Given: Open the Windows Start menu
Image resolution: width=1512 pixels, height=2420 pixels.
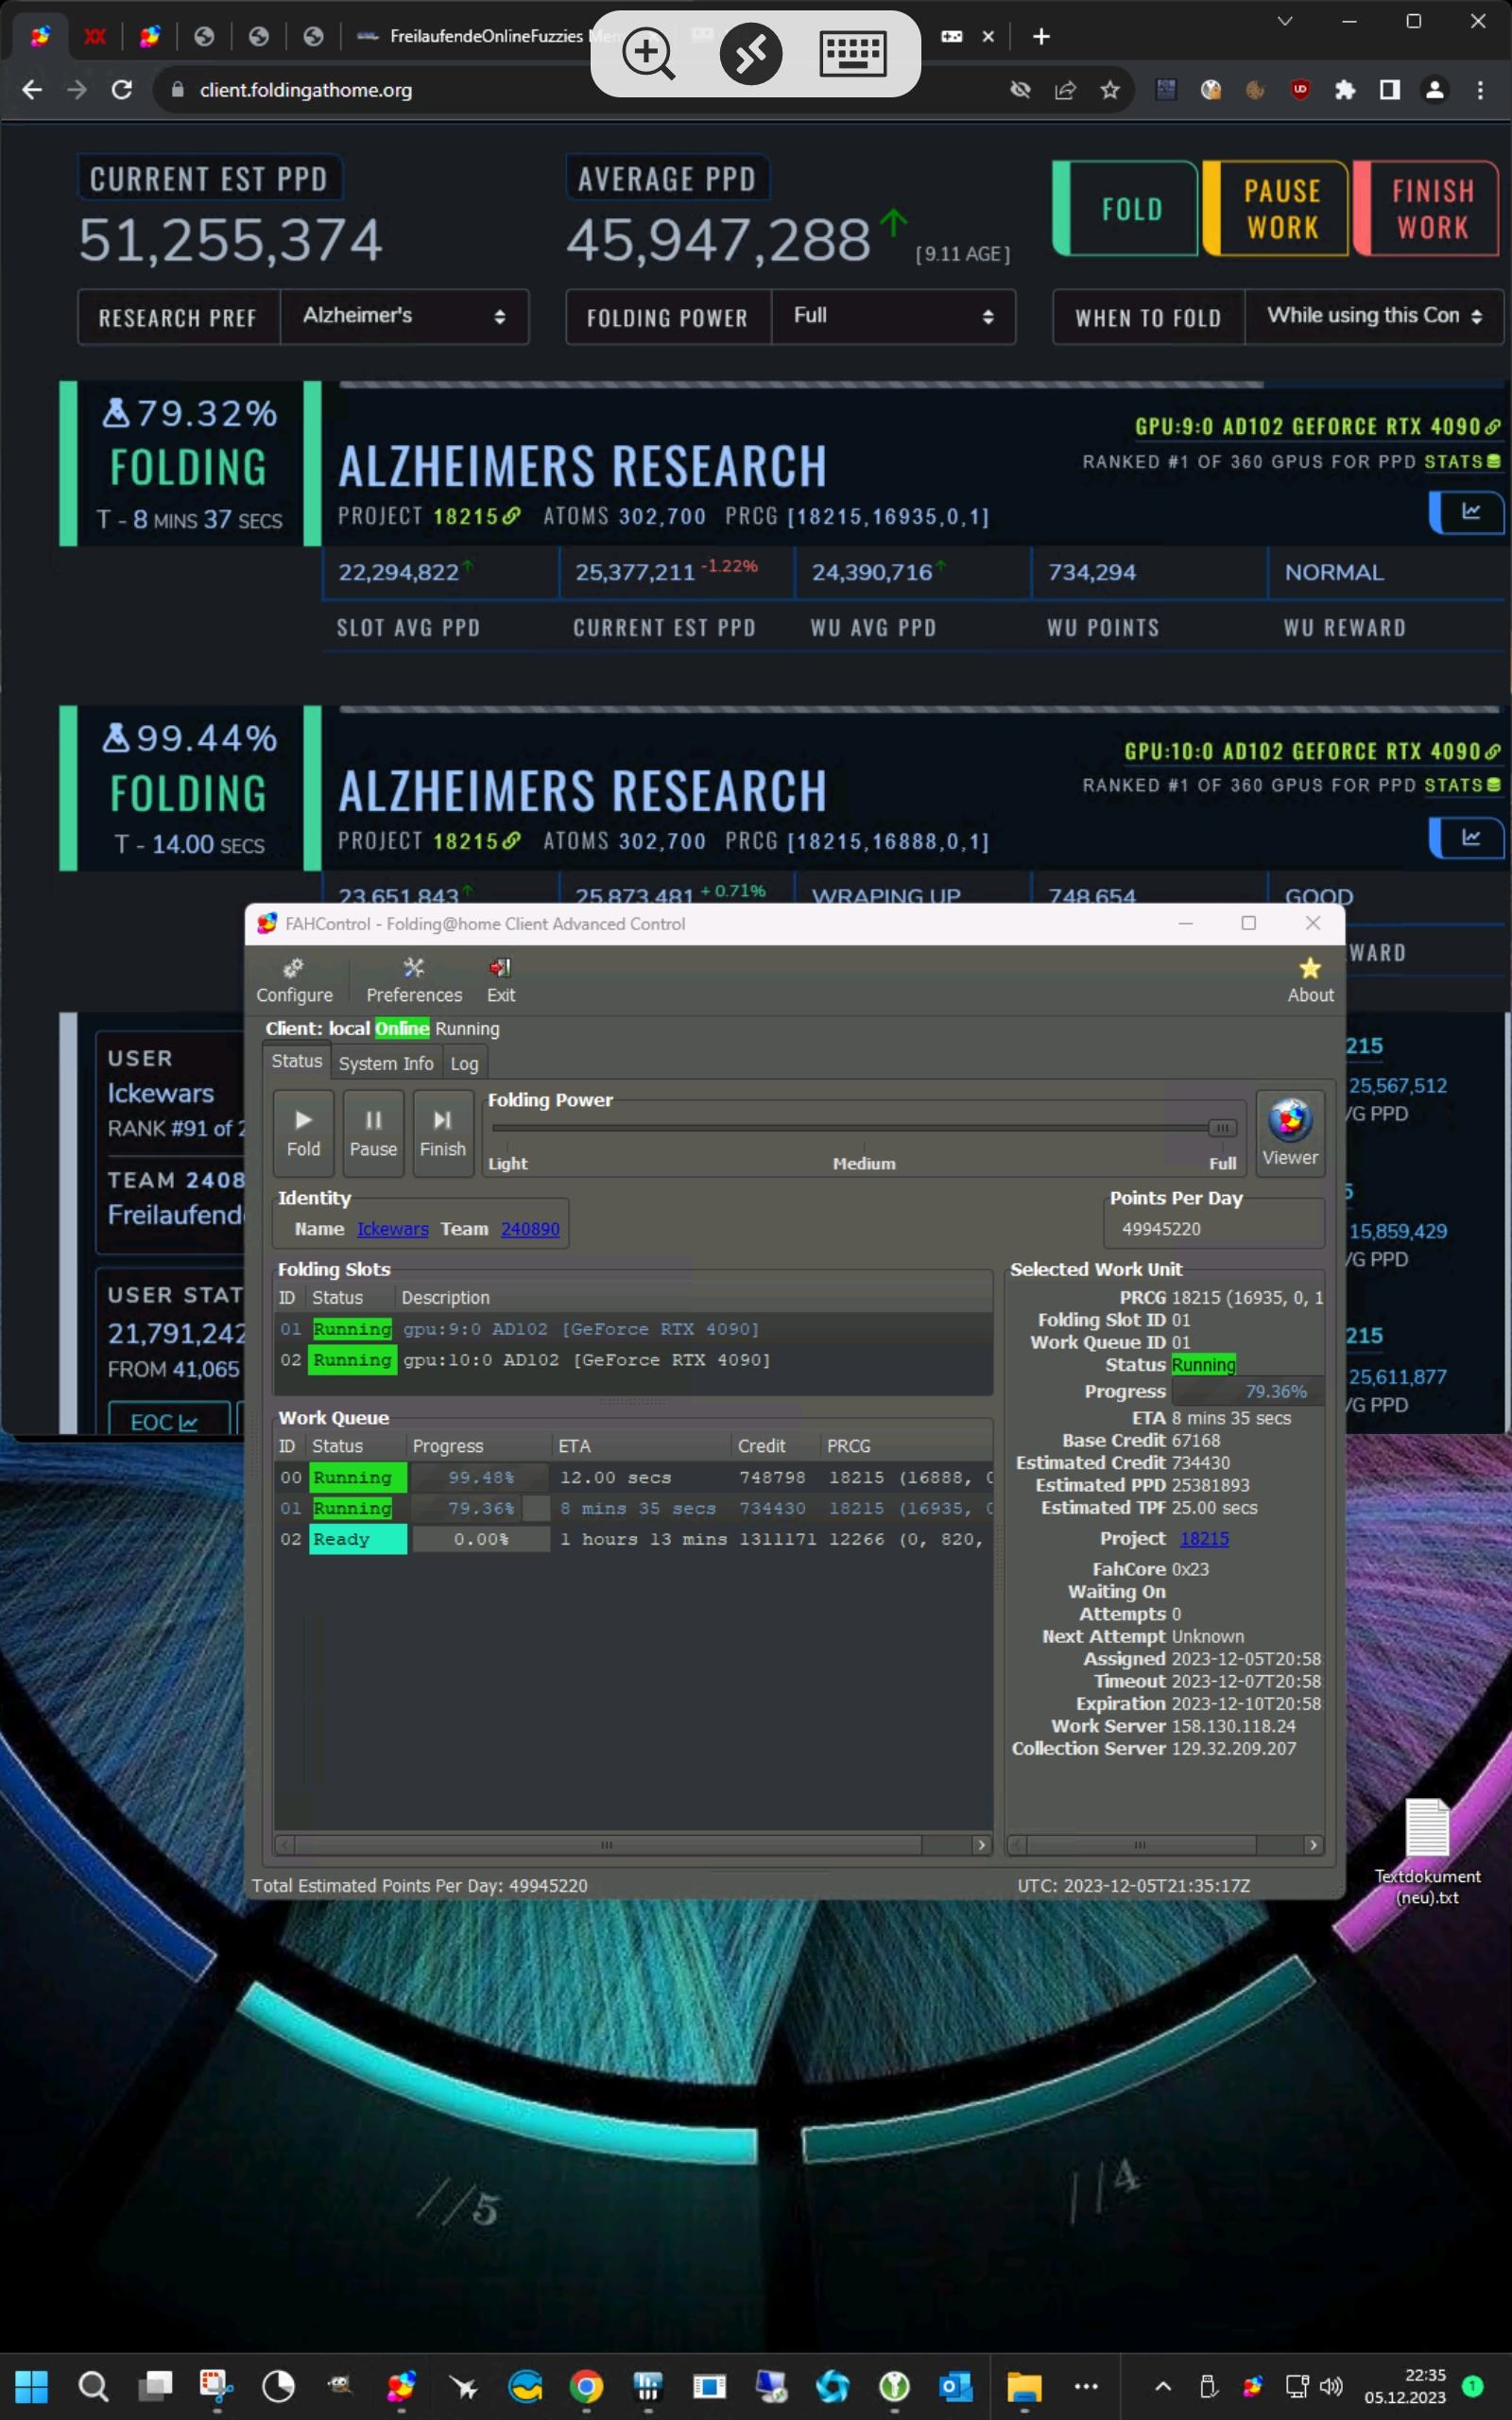Looking at the screenshot, I should pos(32,2387).
